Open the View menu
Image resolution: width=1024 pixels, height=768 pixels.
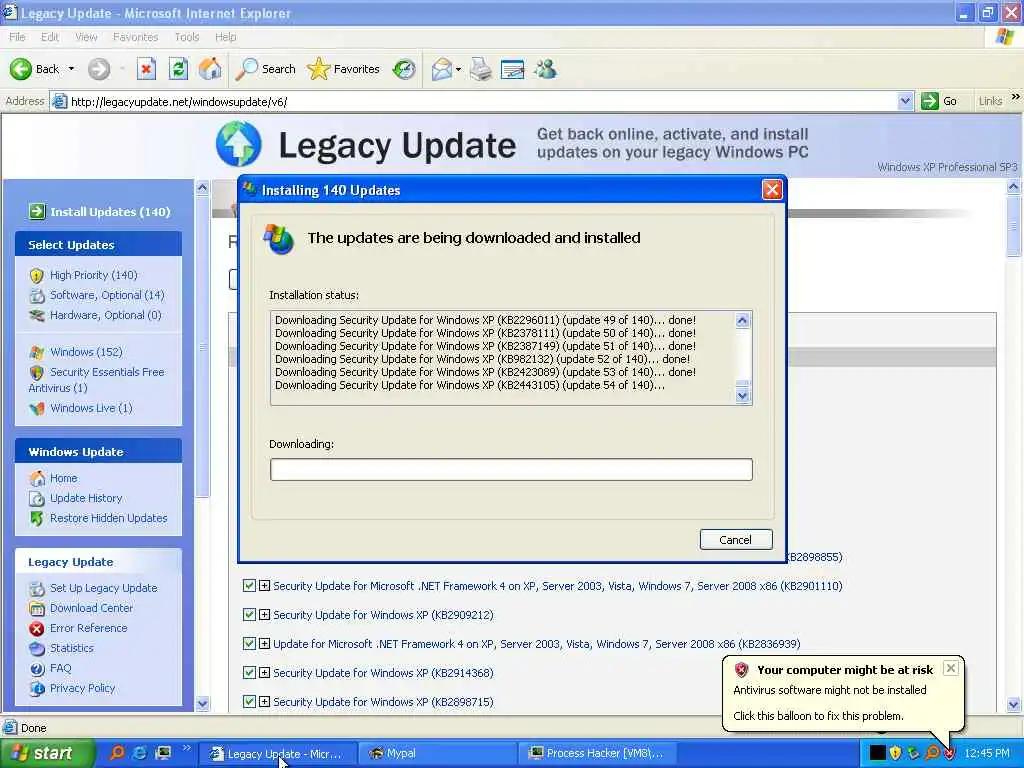pos(86,37)
